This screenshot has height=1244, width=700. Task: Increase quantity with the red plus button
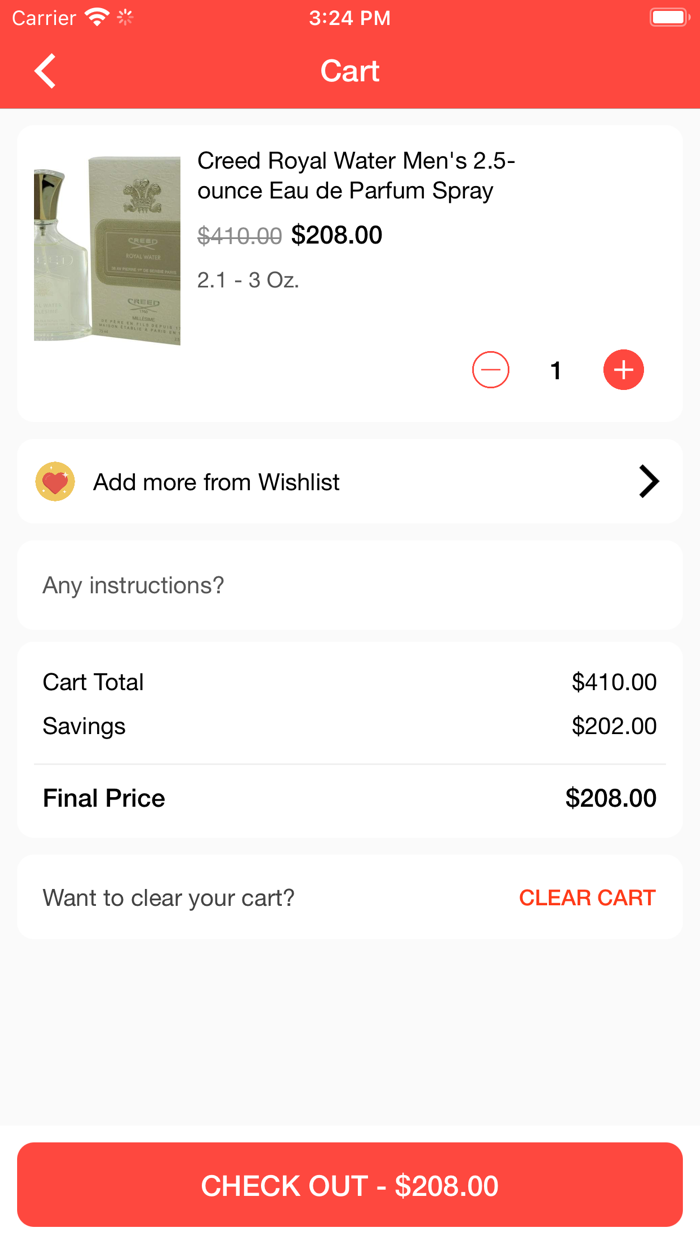click(623, 370)
